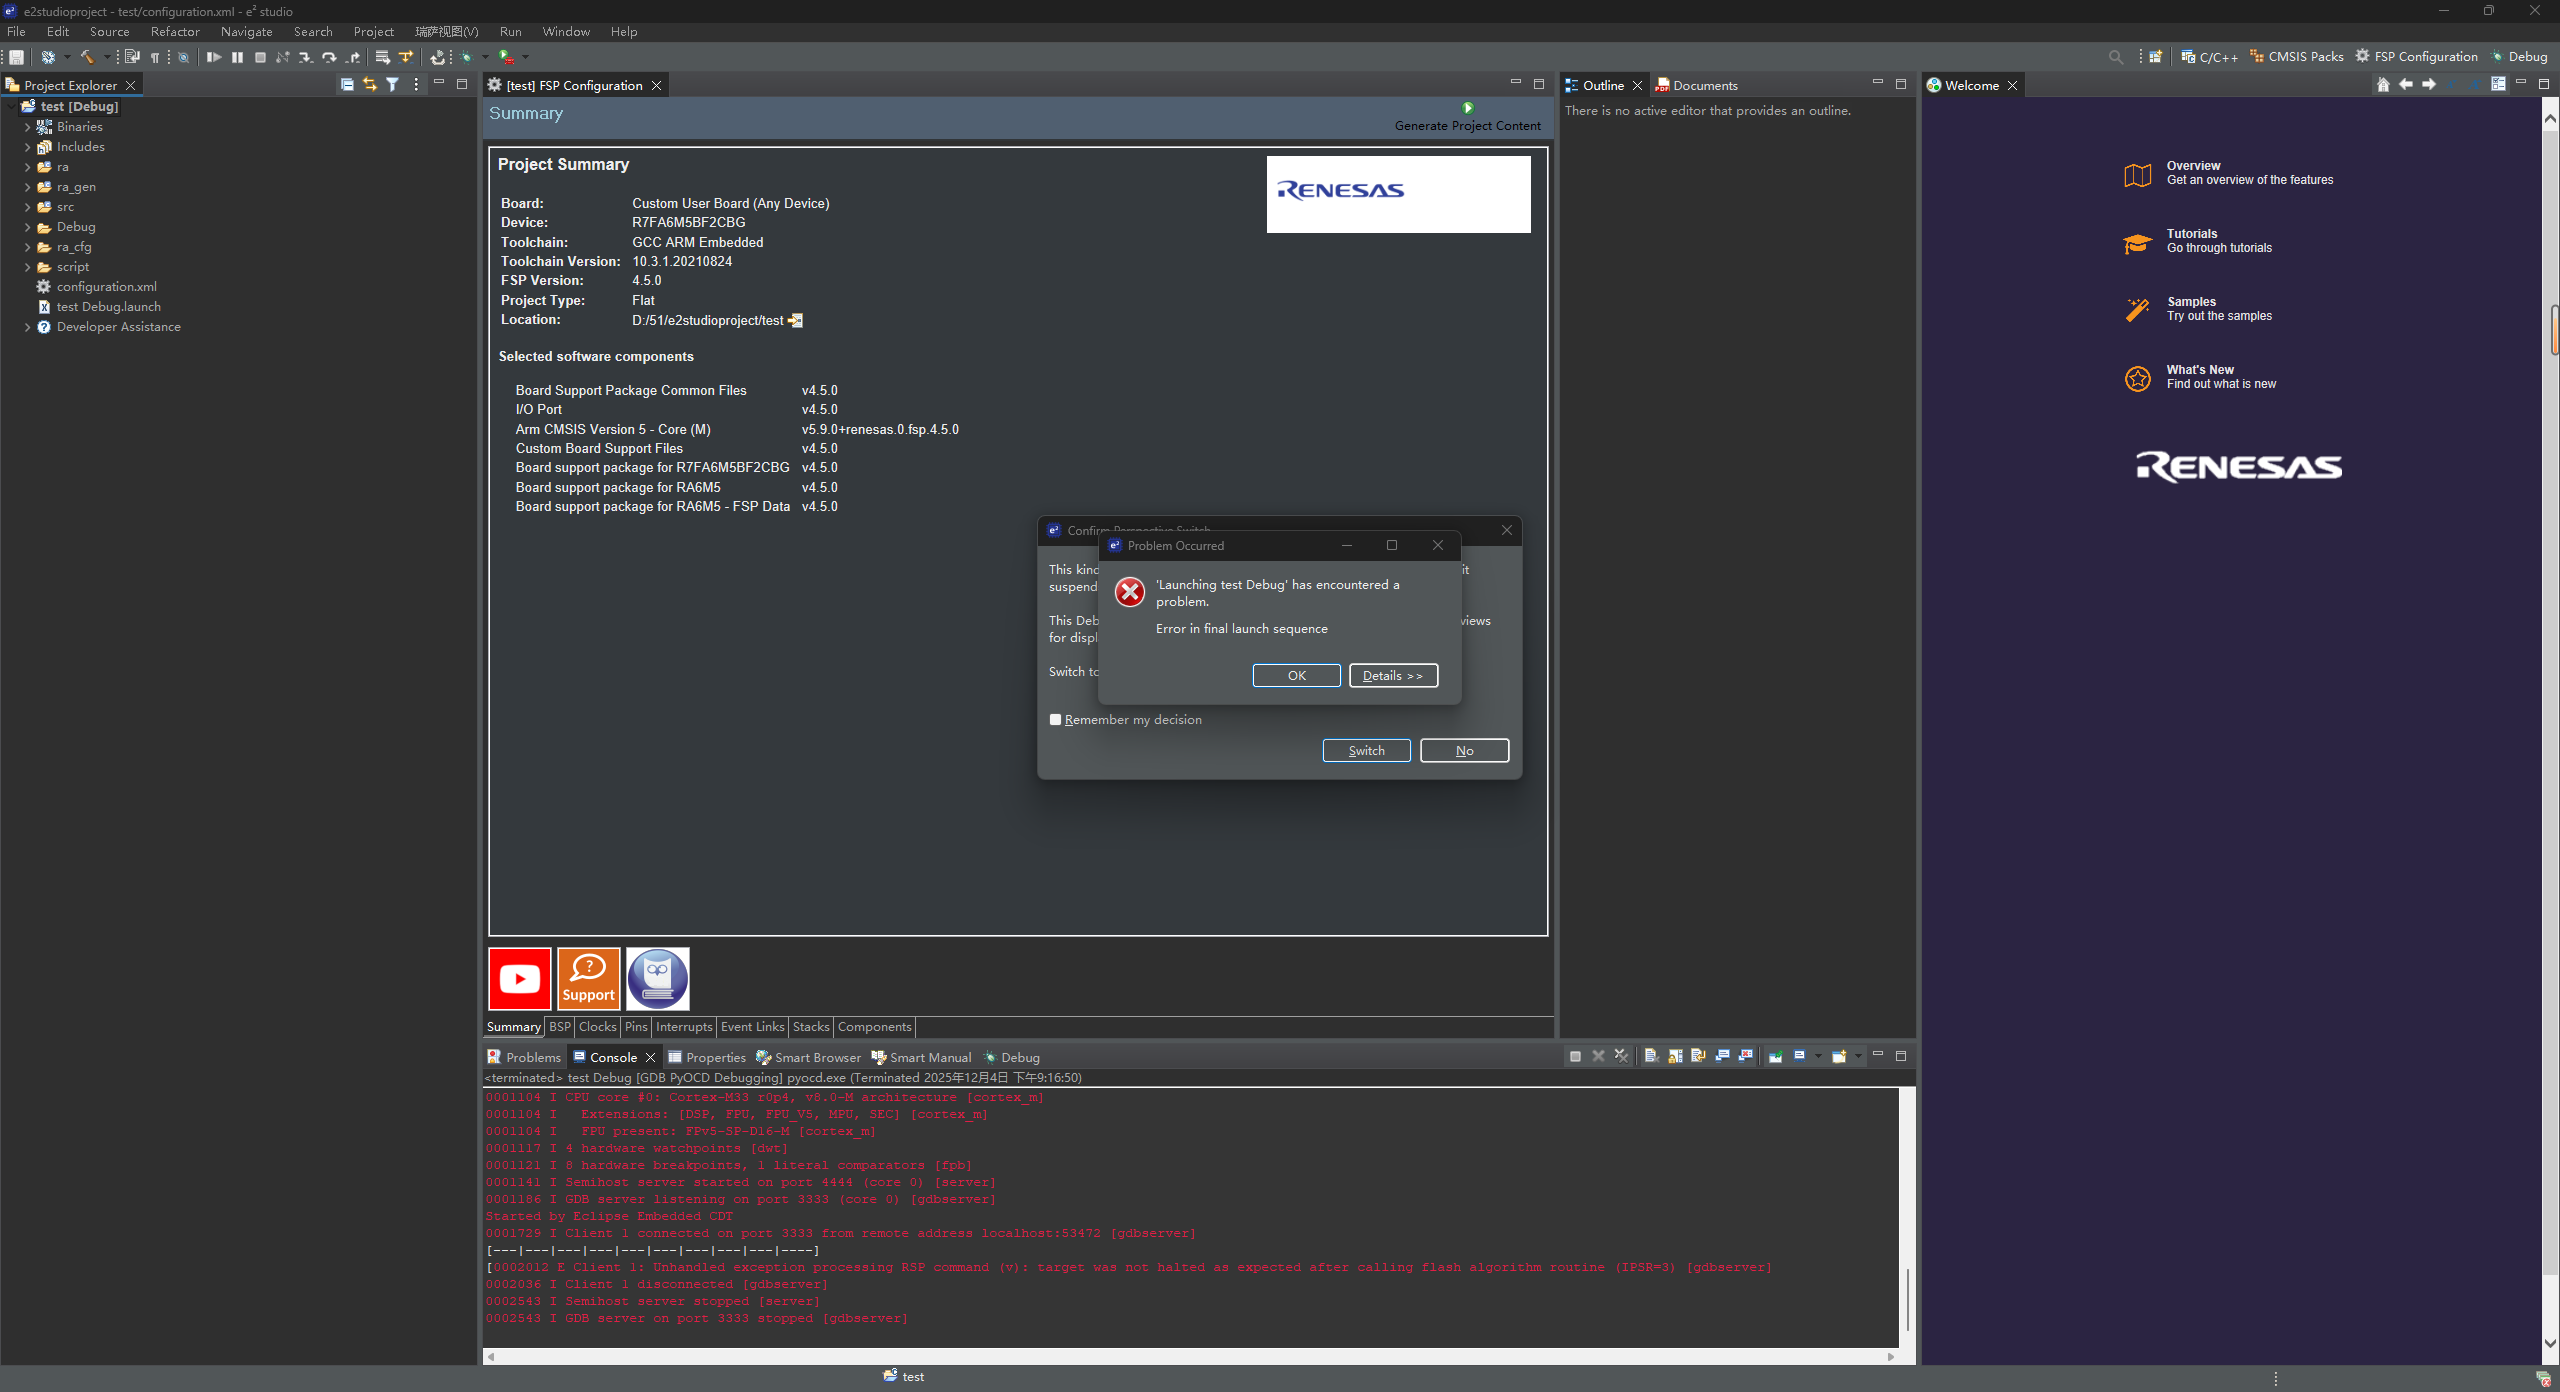Click the Collapse All icon in Project Explorer

(x=347, y=85)
